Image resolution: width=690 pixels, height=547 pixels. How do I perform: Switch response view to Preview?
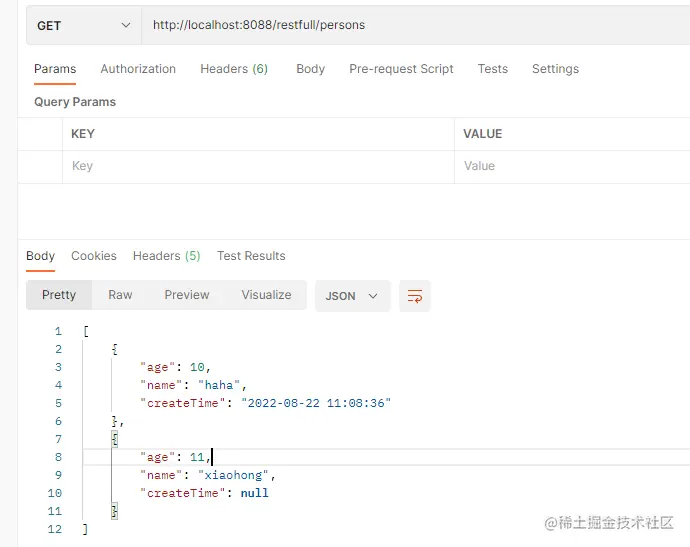point(187,295)
